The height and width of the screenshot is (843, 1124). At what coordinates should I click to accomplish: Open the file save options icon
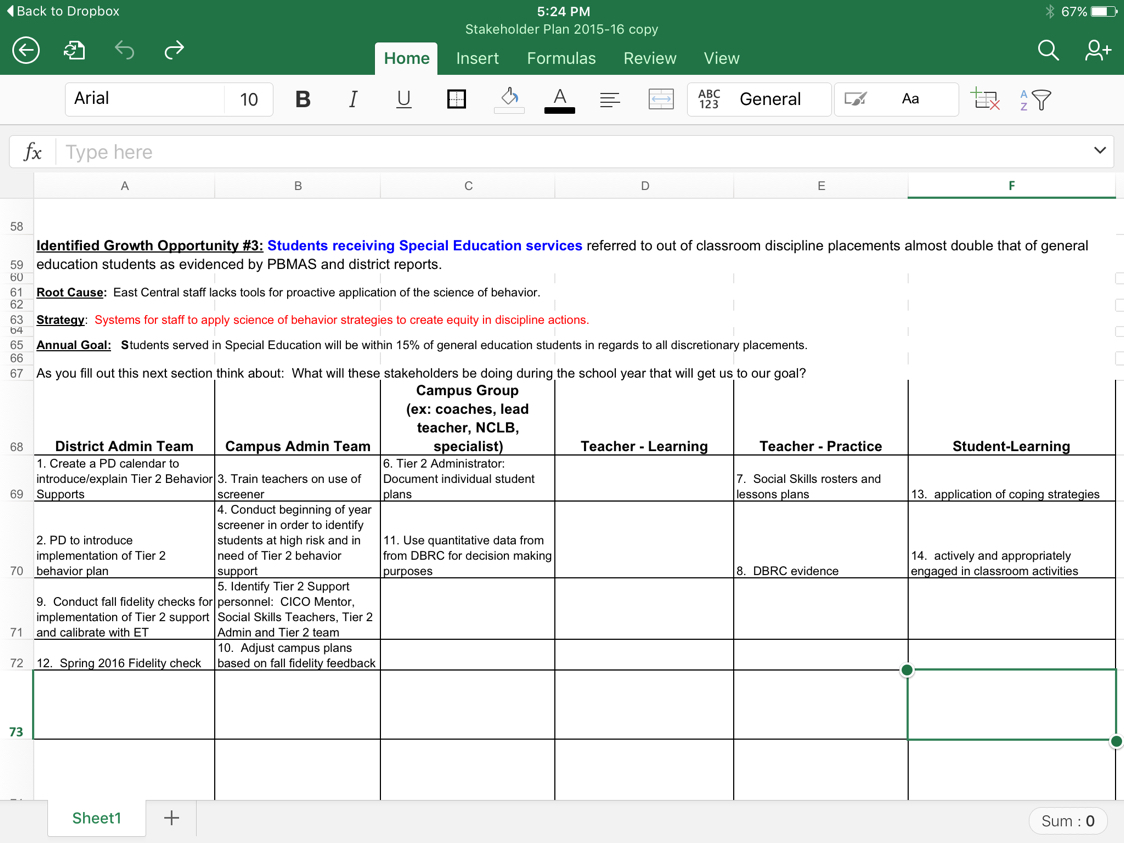tap(75, 50)
